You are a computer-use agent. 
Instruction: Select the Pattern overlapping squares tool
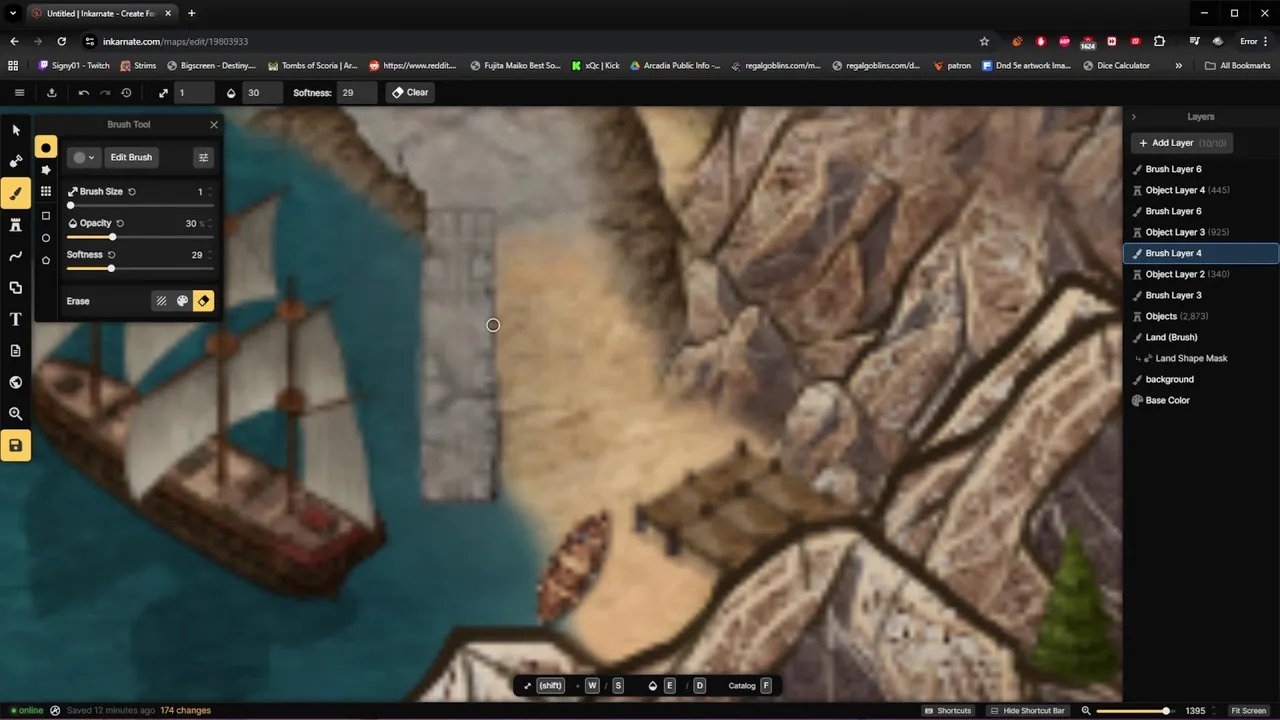(15, 288)
